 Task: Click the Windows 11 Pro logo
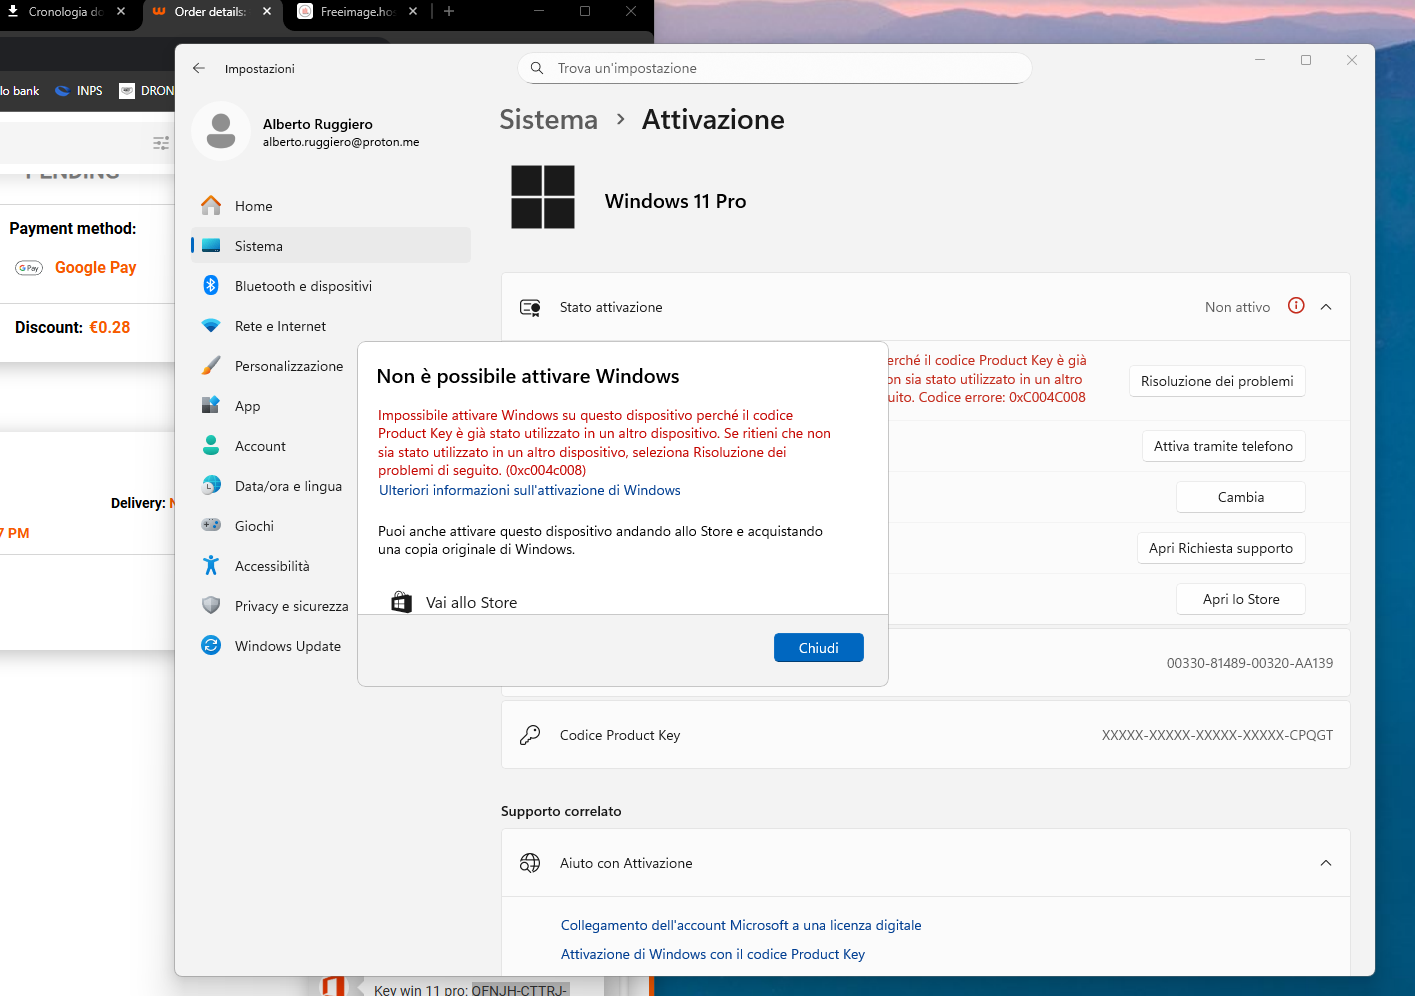543,197
